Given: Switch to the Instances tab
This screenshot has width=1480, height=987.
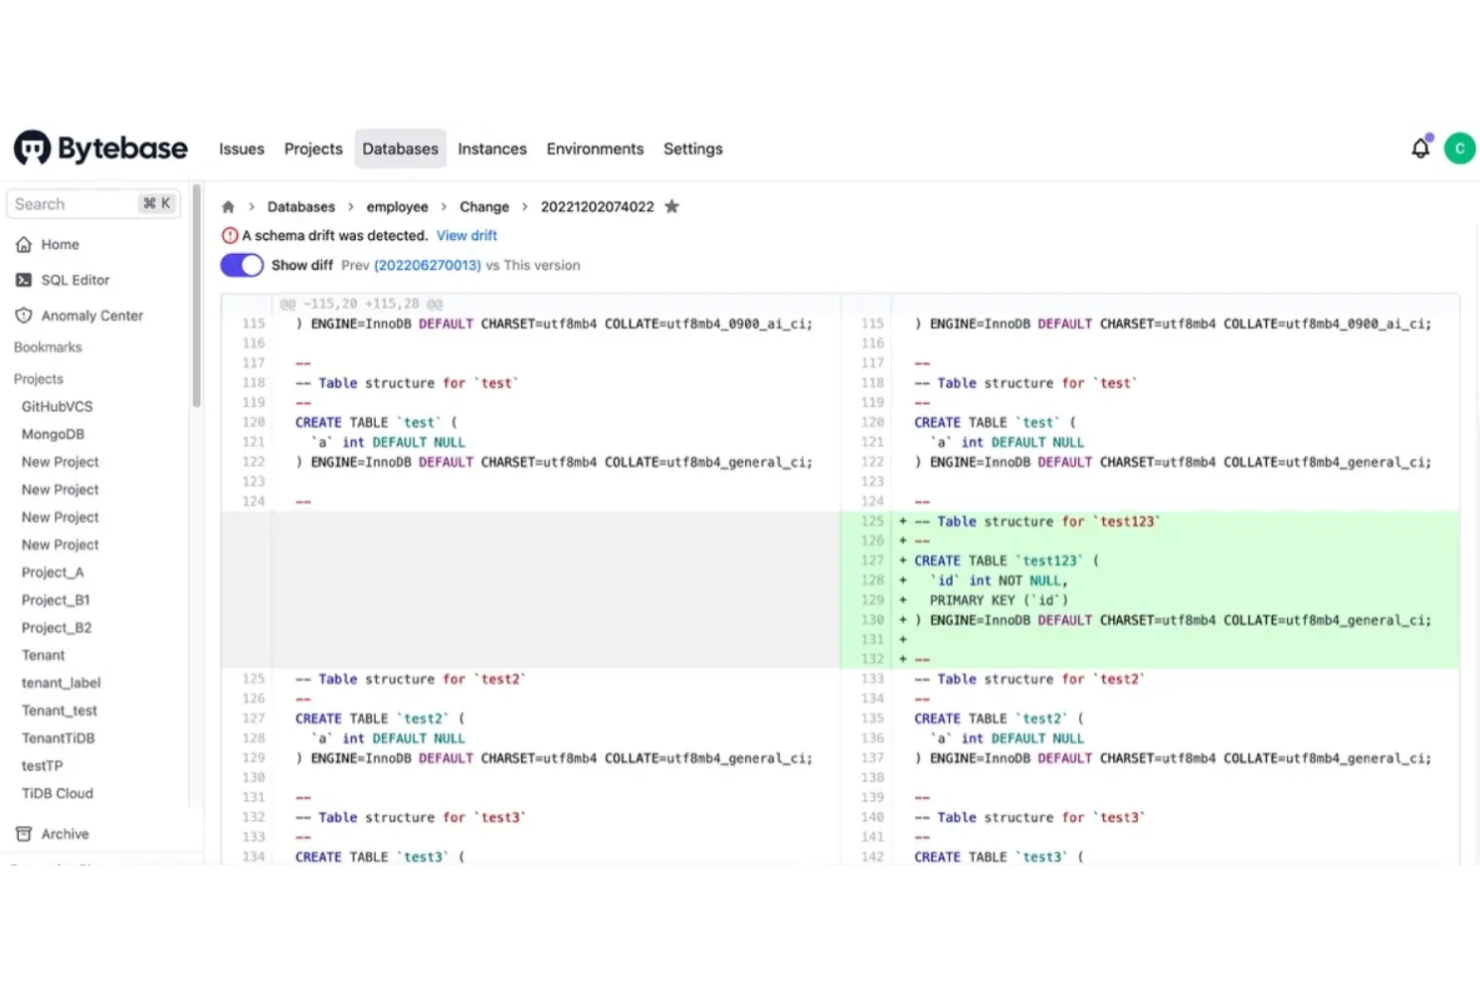Looking at the screenshot, I should 492,148.
